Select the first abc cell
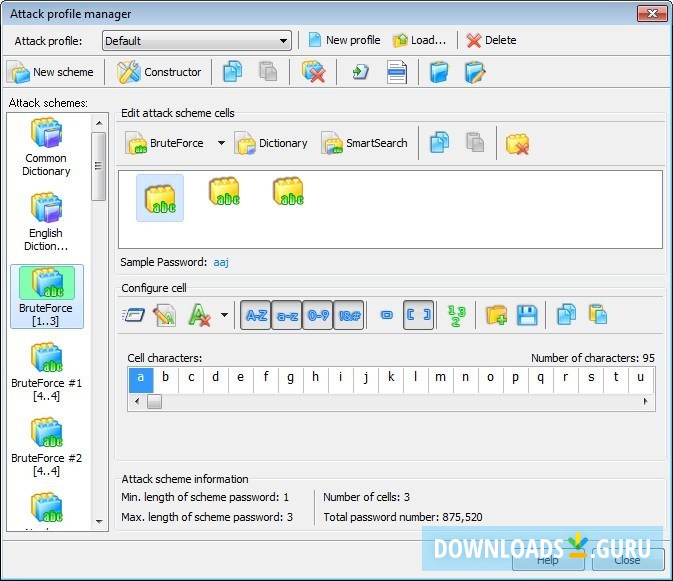This screenshot has width=673, height=581. (x=160, y=198)
